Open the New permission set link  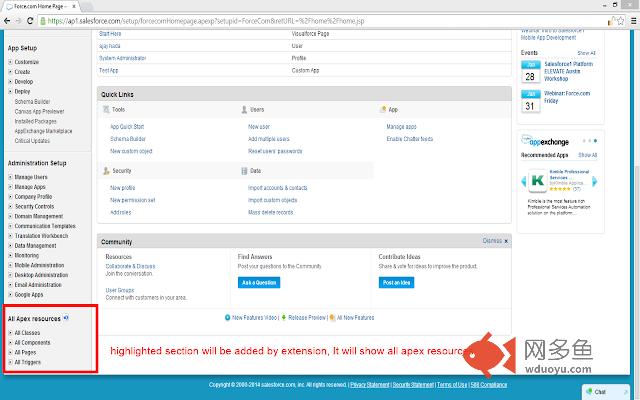click(x=133, y=200)
